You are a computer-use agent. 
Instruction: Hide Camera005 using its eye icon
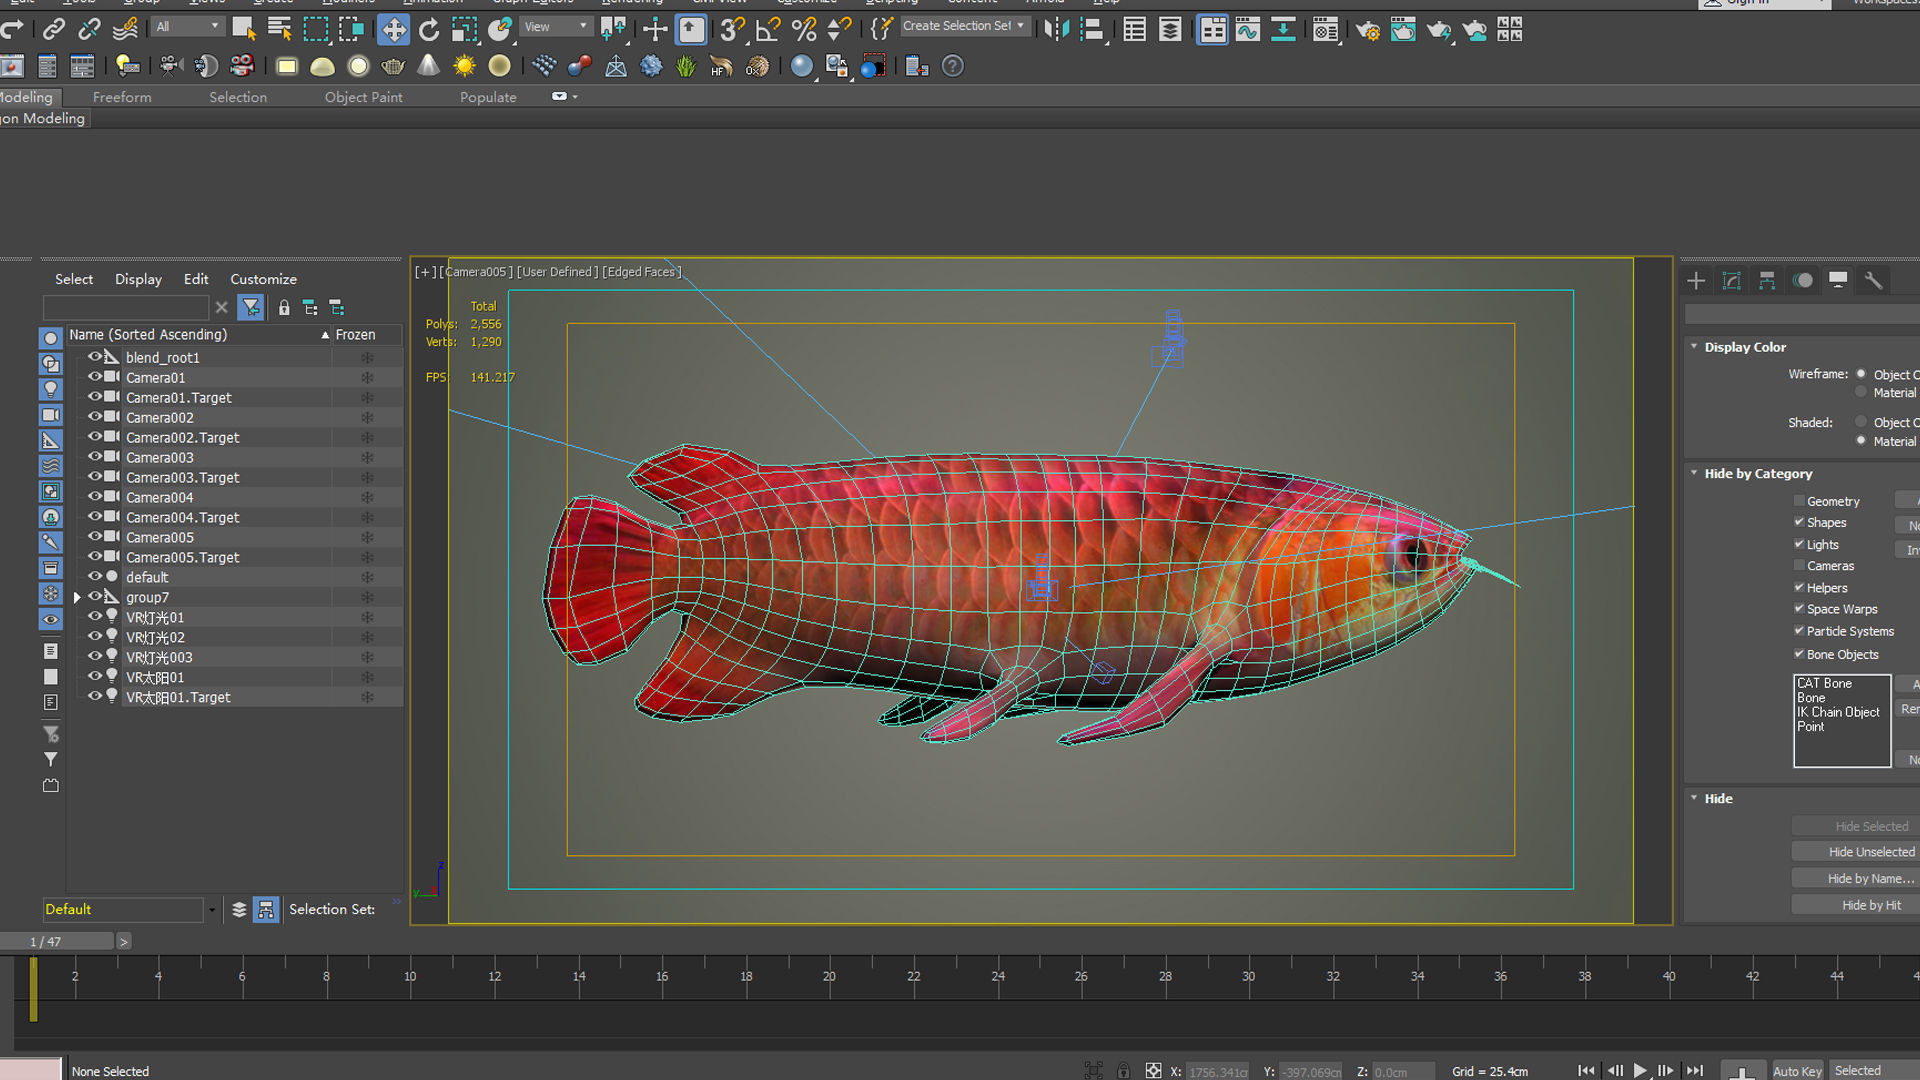click(95, 536)
